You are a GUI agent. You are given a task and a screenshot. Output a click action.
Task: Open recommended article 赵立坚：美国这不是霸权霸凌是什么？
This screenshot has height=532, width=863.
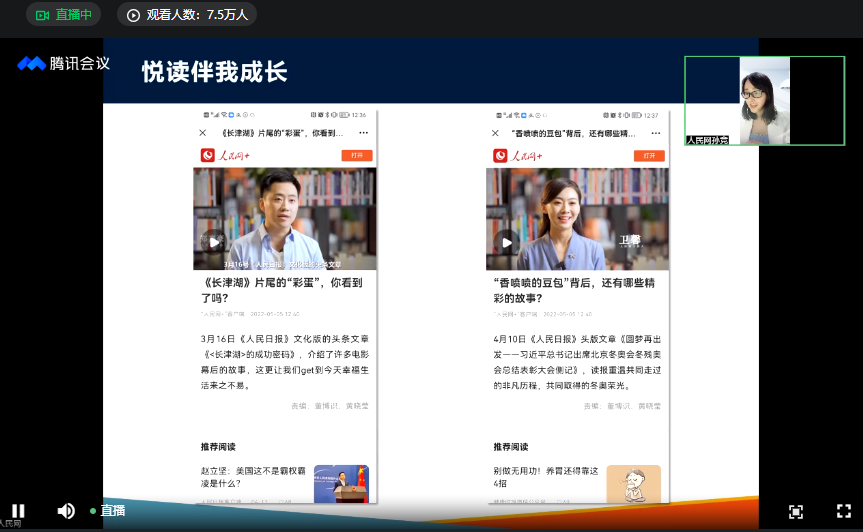pos(253,477)
